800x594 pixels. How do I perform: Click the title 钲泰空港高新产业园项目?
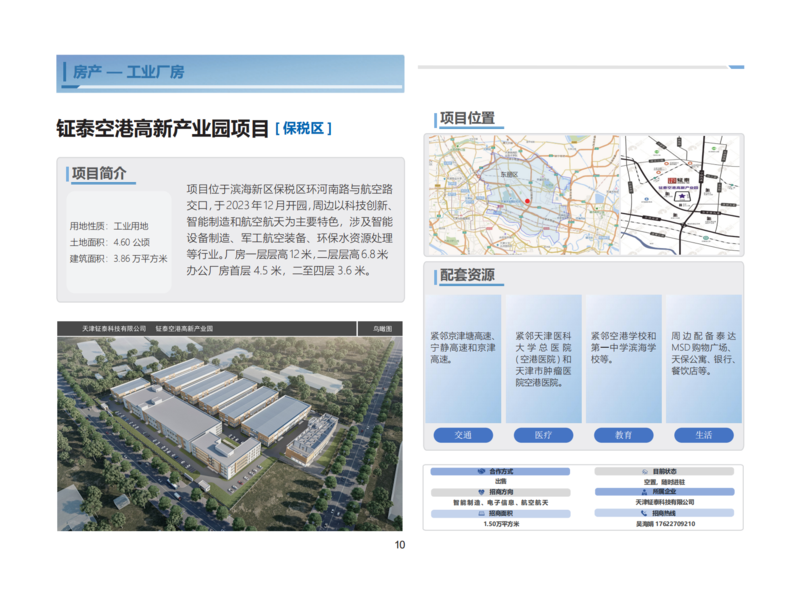click(162, 129)
